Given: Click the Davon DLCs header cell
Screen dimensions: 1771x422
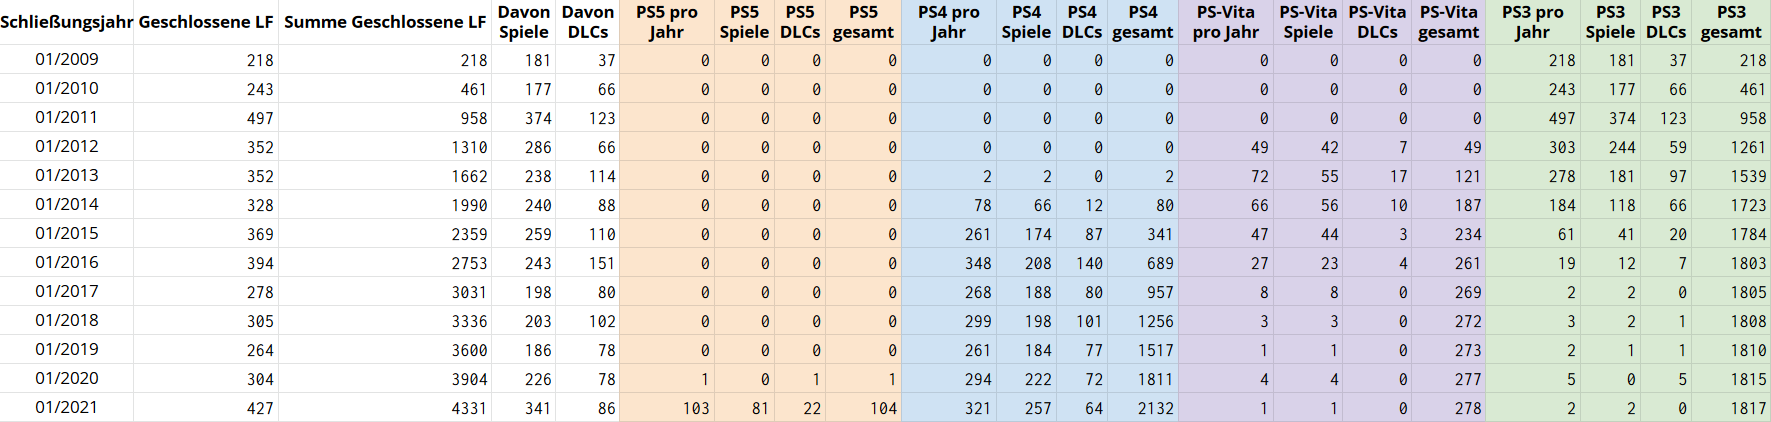Looking at the screenshot, I should click(x=588, y=22).
